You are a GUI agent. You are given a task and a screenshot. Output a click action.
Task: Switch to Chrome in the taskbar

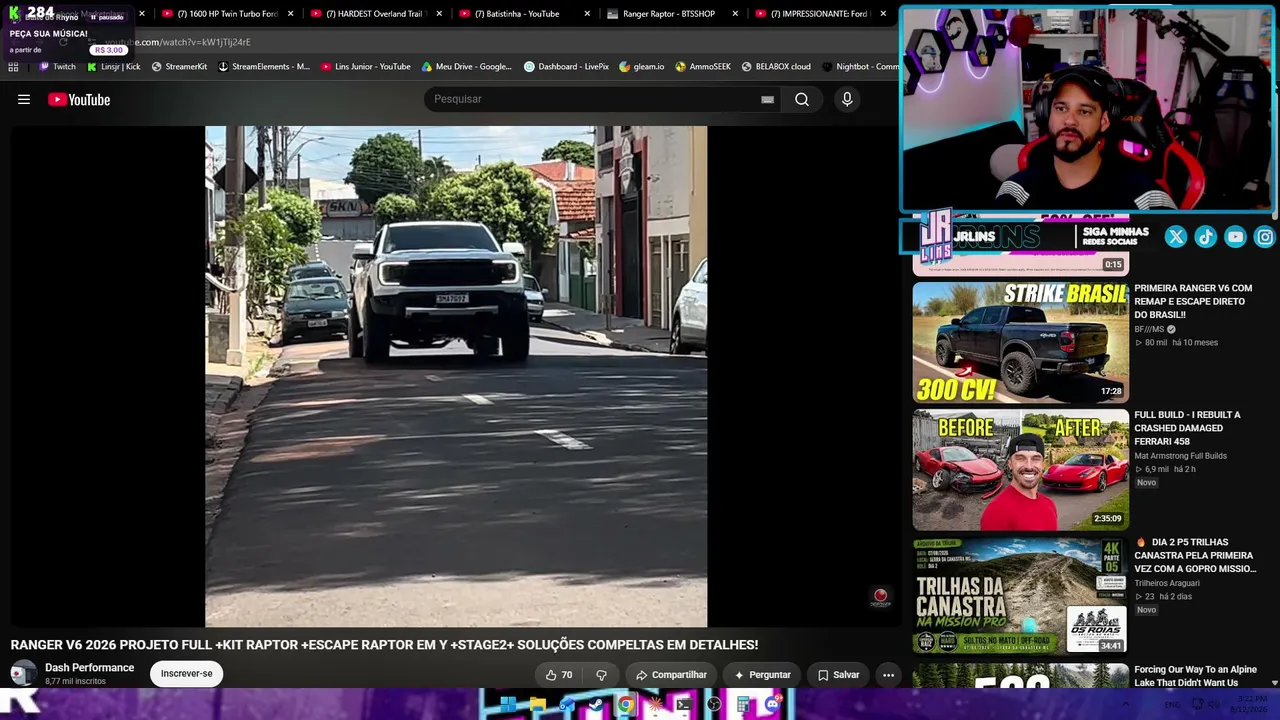(x=626, y=705)
